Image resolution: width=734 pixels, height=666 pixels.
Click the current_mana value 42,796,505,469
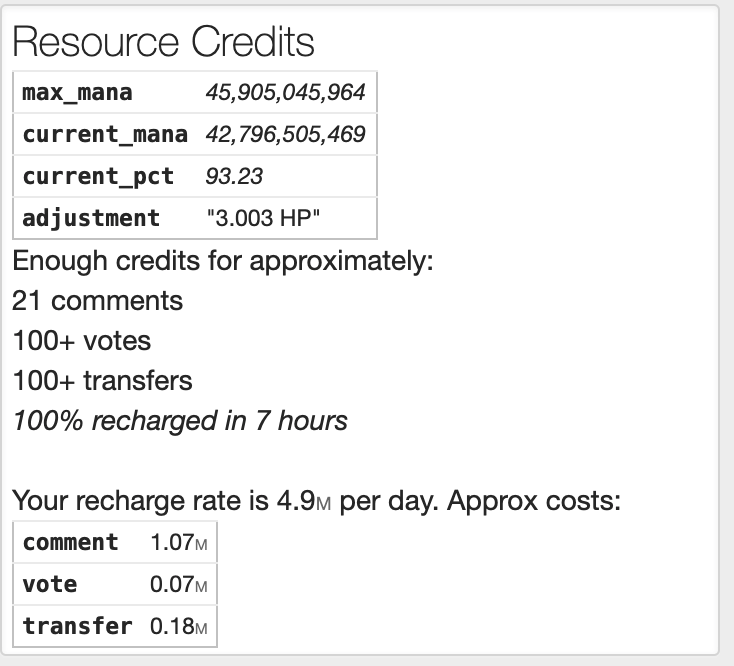tap(285, 134)
